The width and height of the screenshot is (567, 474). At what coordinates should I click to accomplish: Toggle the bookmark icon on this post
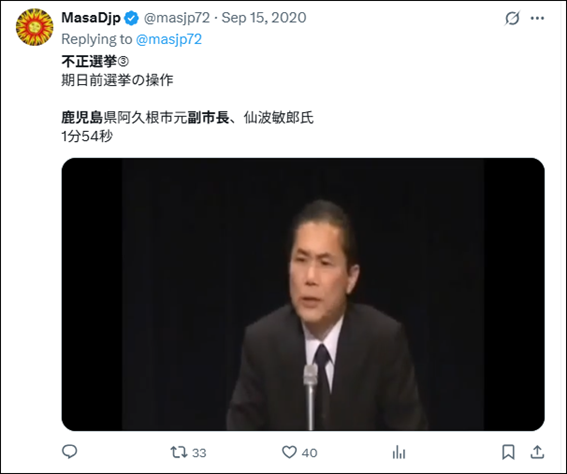508,452
